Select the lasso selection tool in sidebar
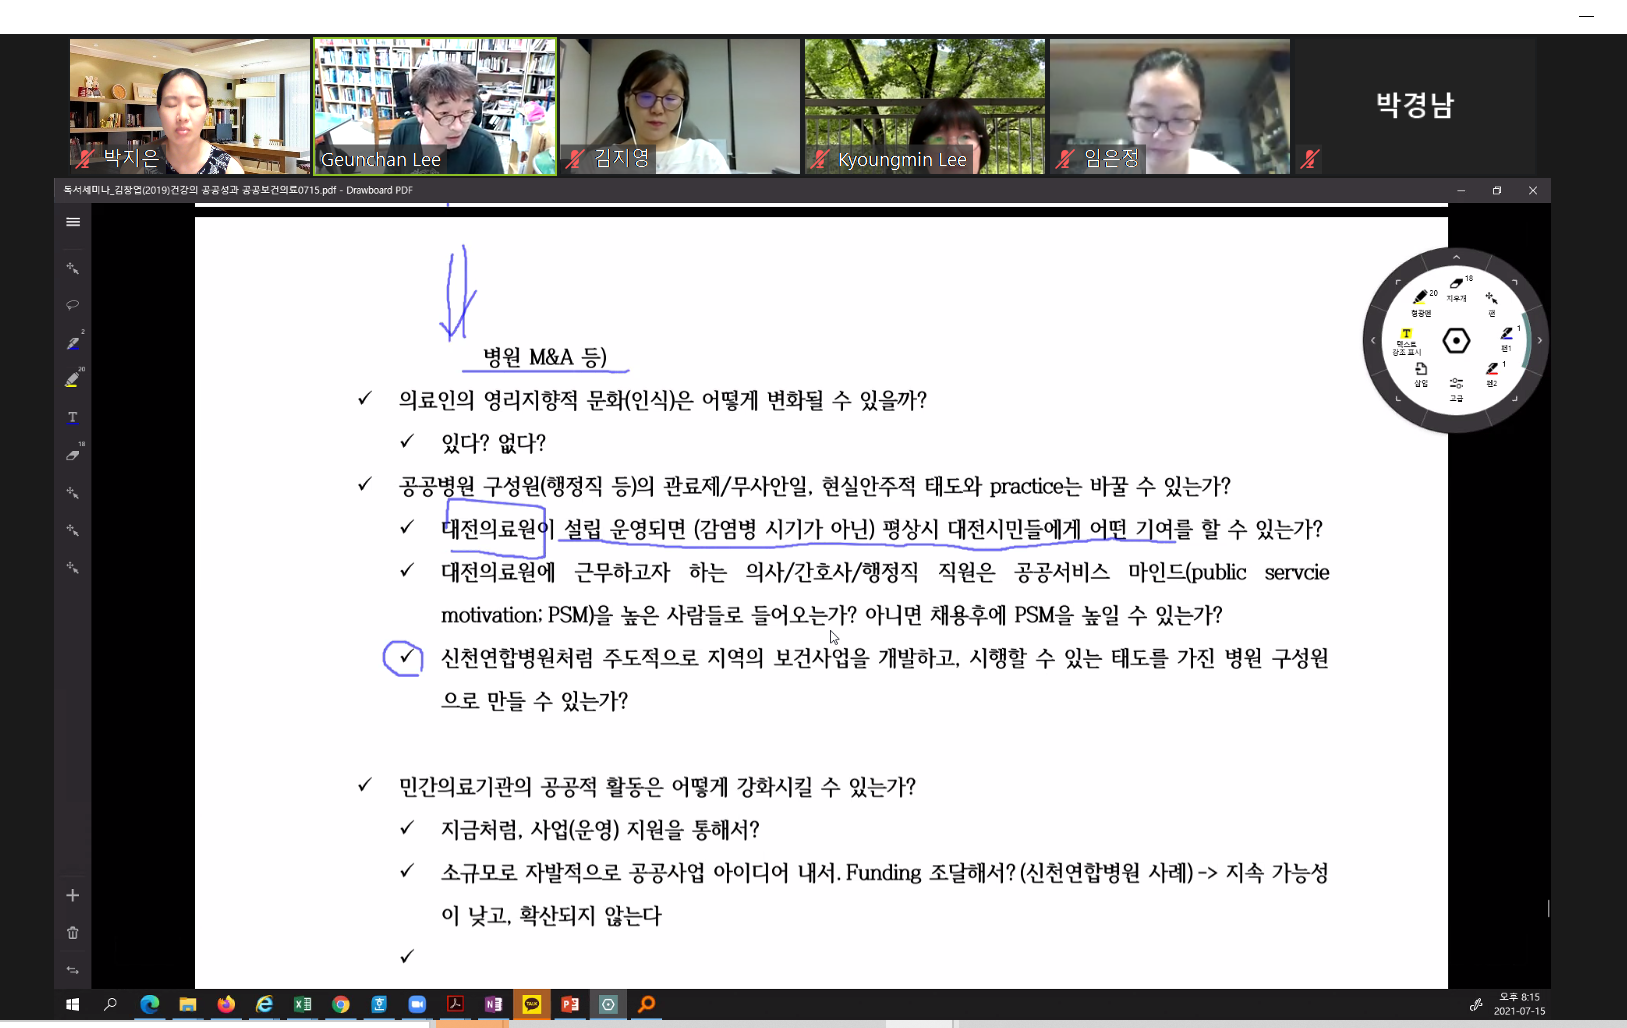The image size is (1627, 1028). point(73,305)
